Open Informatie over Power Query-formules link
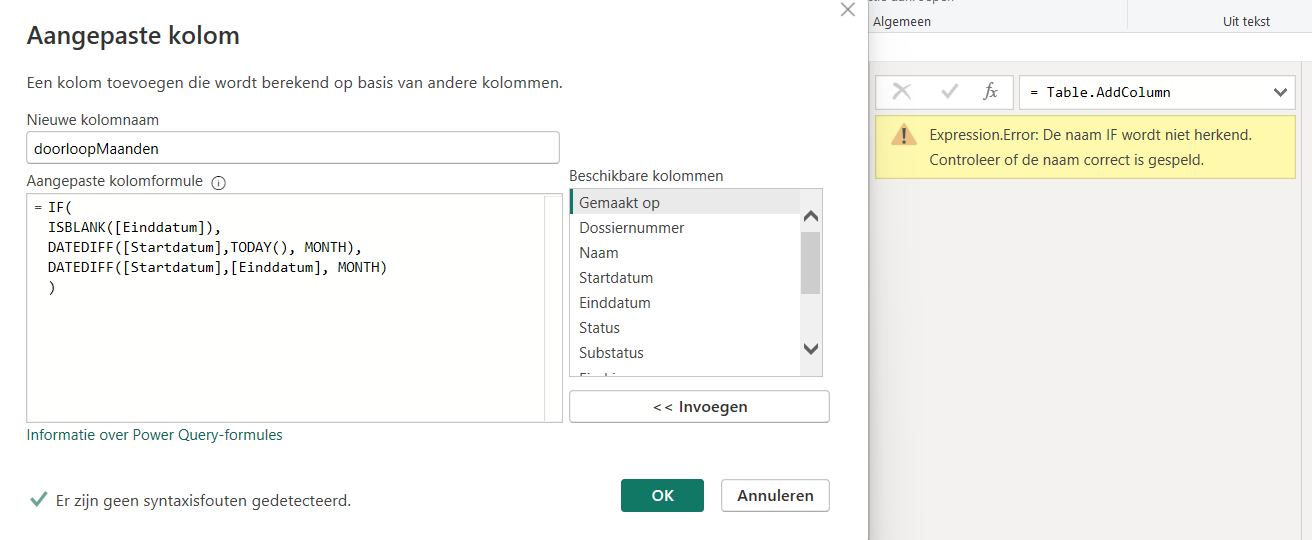The image size is (1312, 540). point(154,435)
